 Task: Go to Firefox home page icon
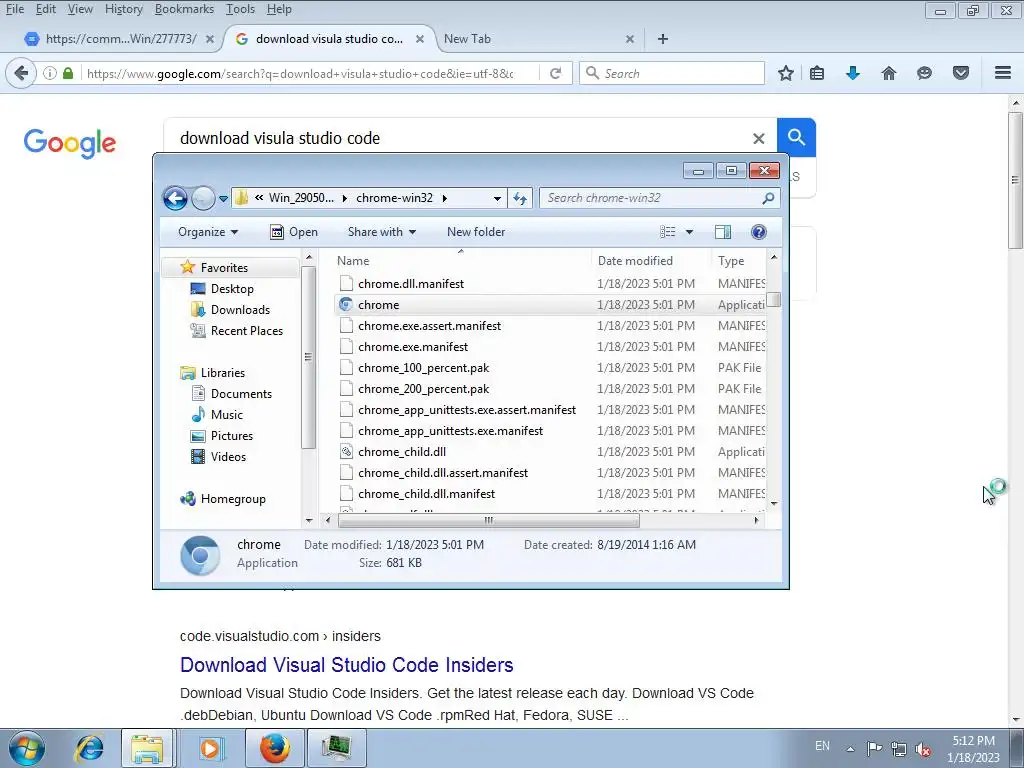point(889,73)
